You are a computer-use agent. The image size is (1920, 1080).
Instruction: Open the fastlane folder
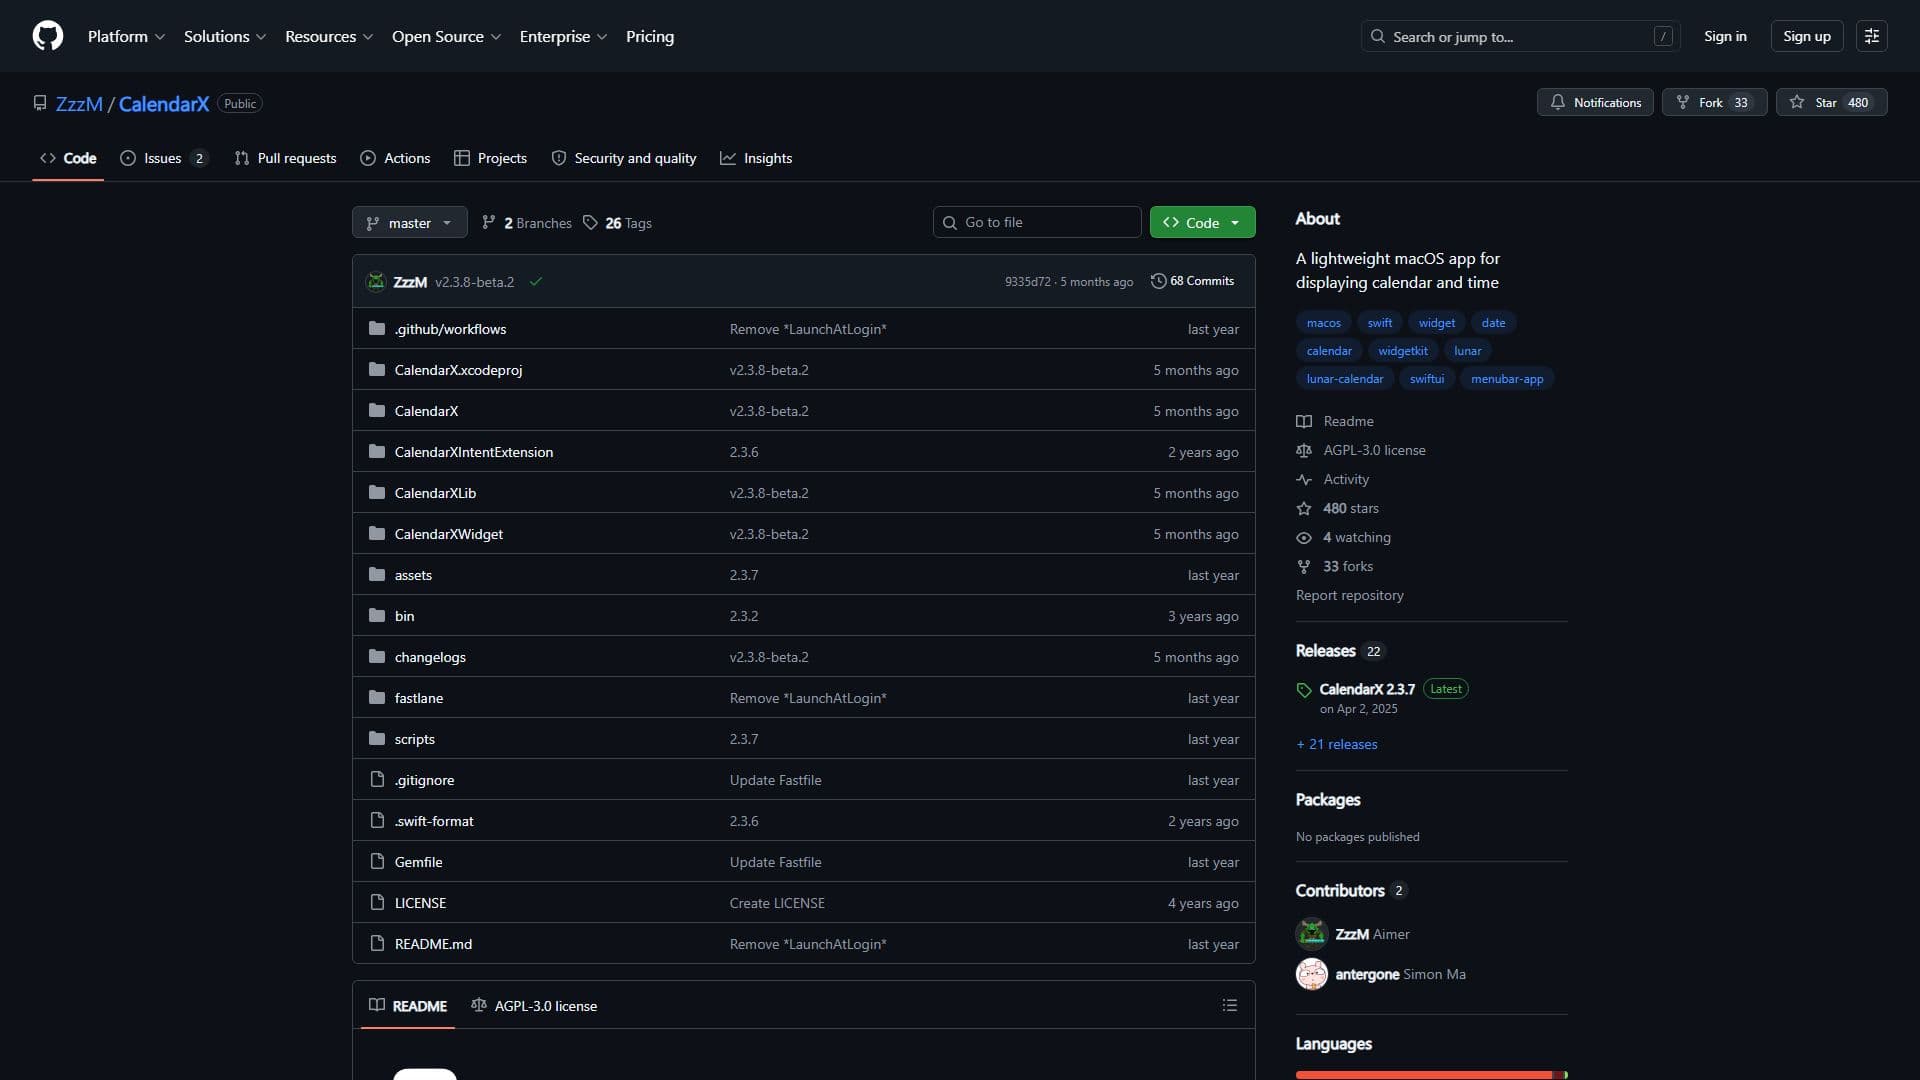click(418, 698)
